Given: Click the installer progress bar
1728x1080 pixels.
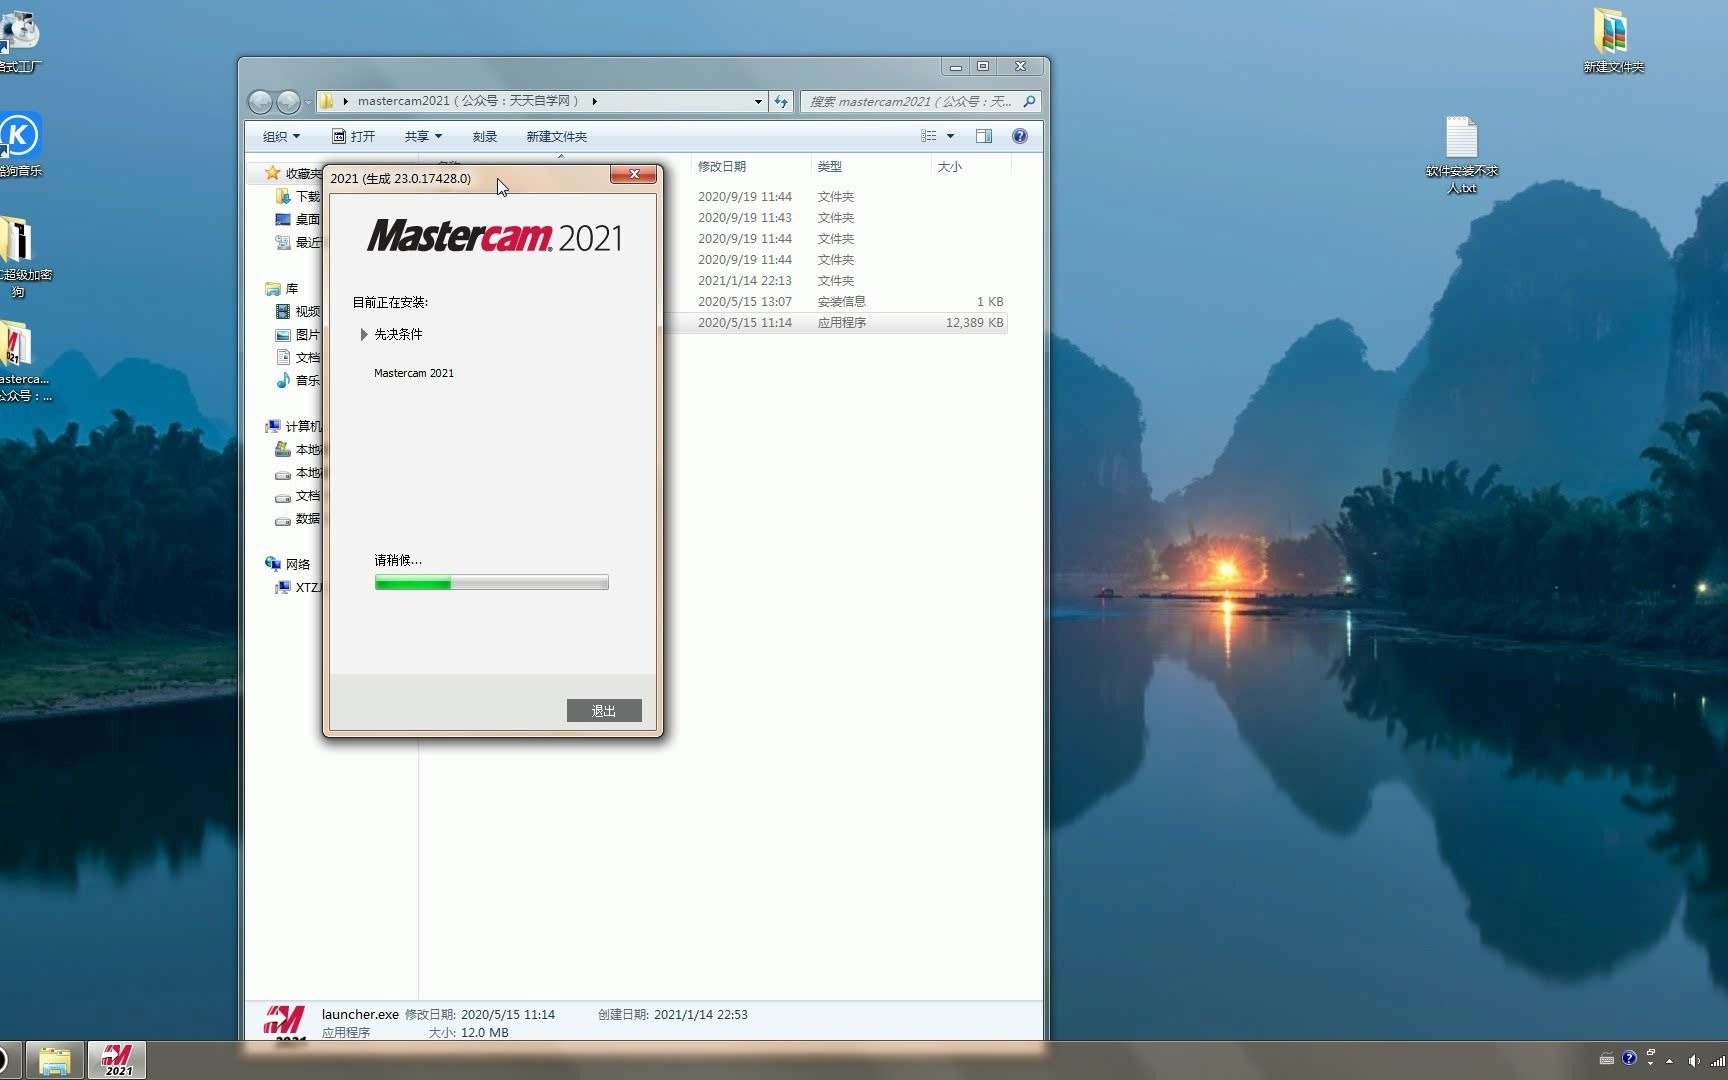Looking at the screenshot, I should pyautogui.click(x=491, y=583).
